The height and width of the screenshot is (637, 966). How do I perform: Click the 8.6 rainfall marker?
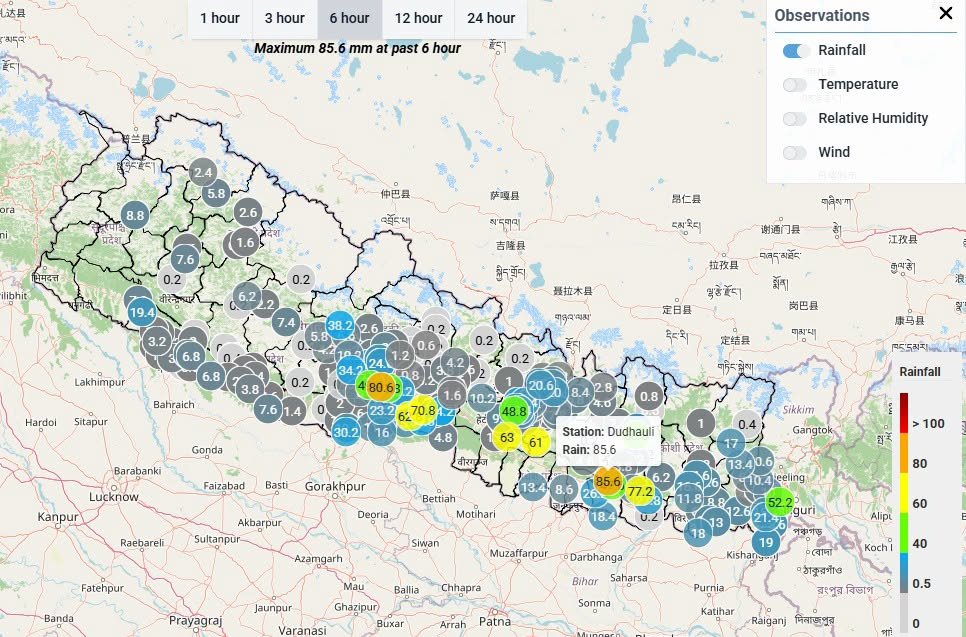click(564, 490)
